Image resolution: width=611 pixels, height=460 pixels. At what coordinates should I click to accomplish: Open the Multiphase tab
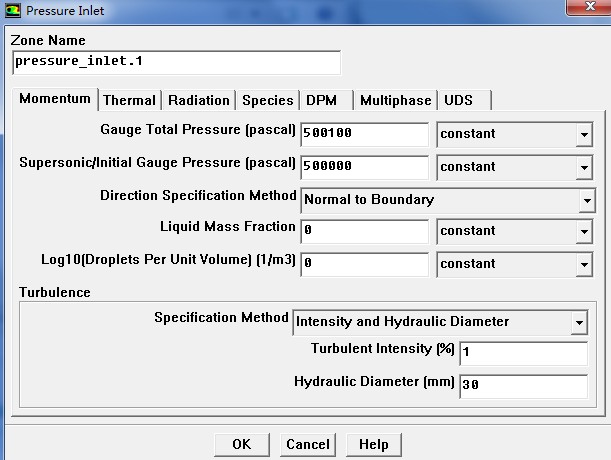(395, 100)
